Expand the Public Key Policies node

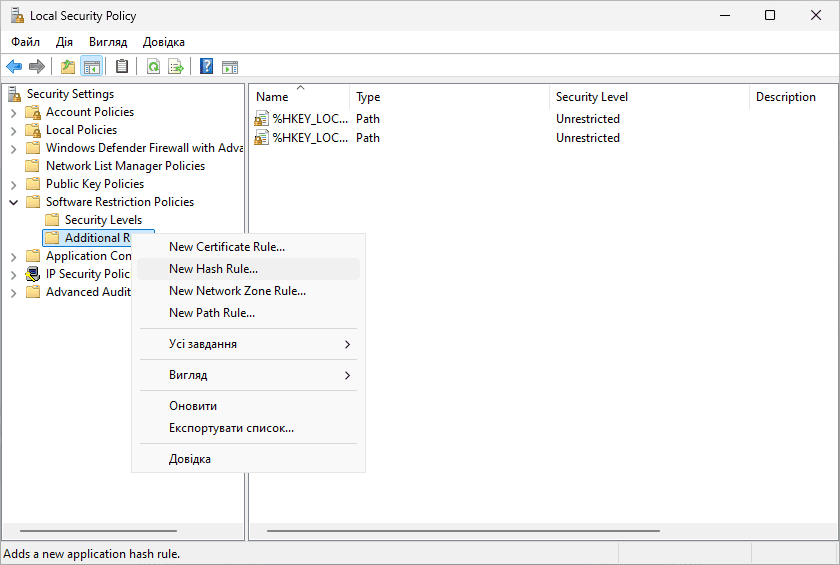click(x=13, y=184)
